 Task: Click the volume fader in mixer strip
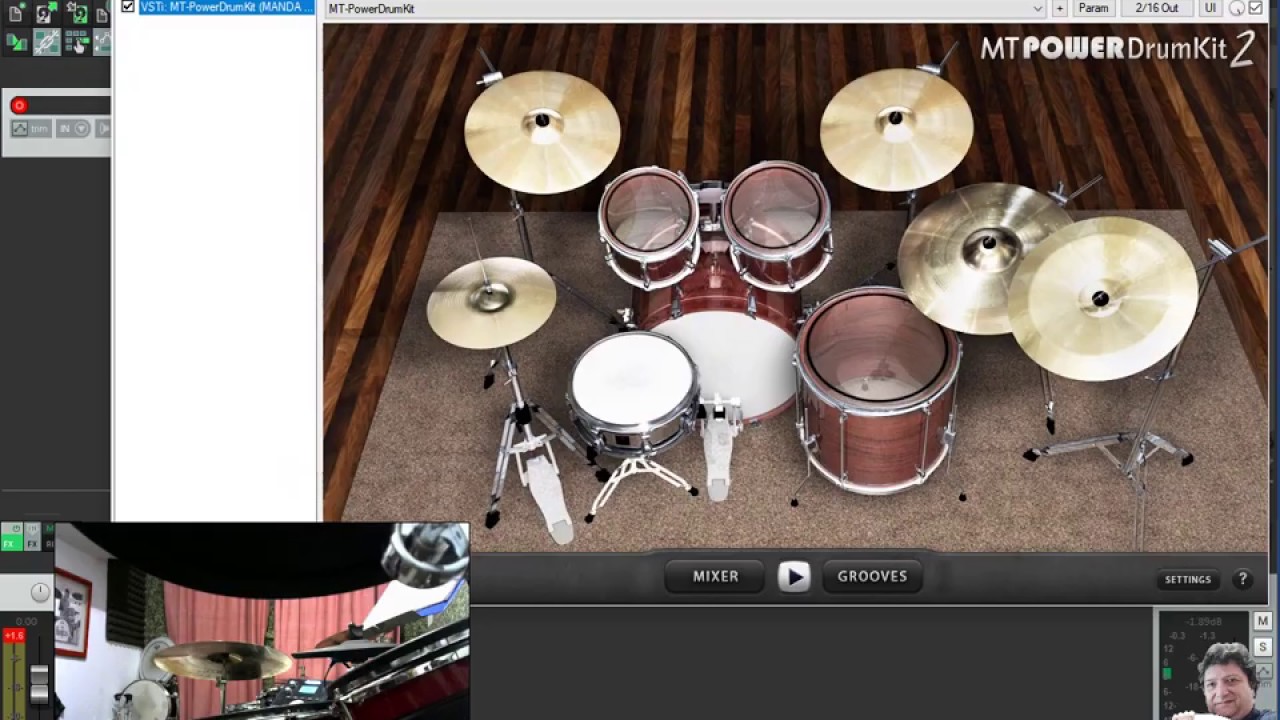click(x=39, y=683)
